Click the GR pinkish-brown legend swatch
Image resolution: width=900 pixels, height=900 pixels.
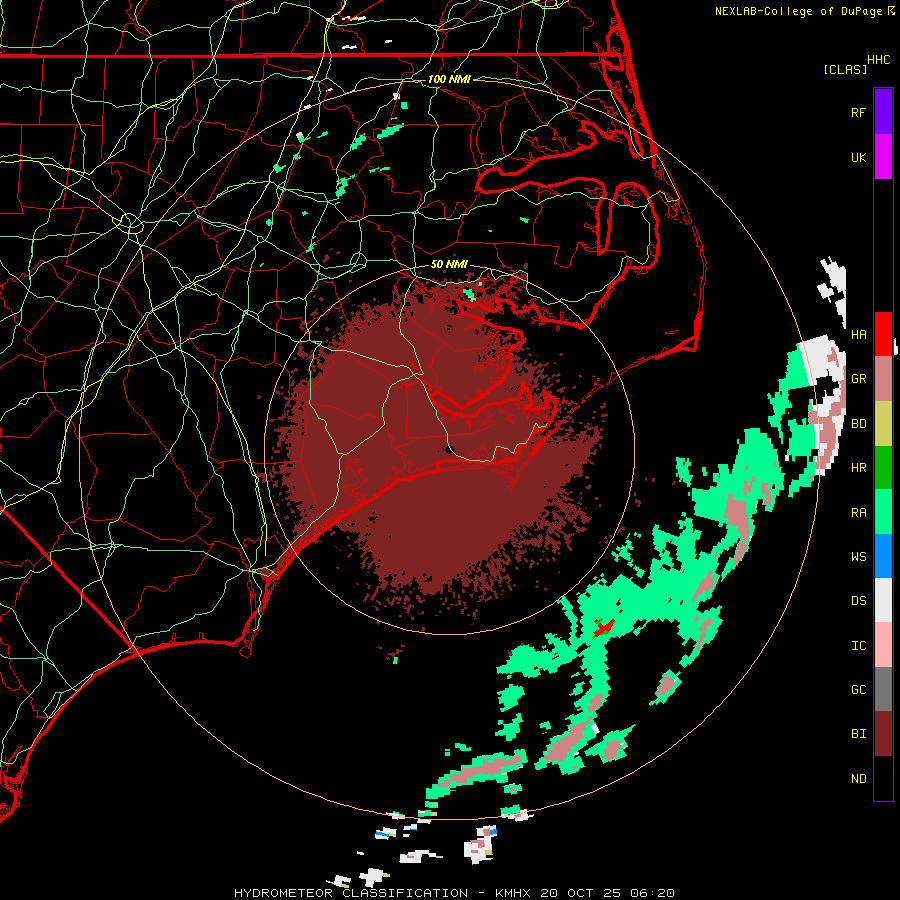click(x=883, y=379)
